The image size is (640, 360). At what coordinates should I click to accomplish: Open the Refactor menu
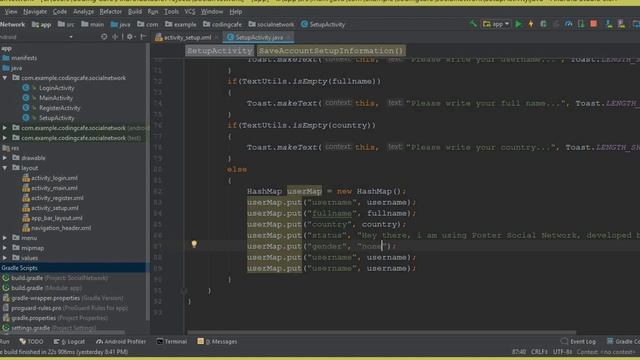click(111, 11)
